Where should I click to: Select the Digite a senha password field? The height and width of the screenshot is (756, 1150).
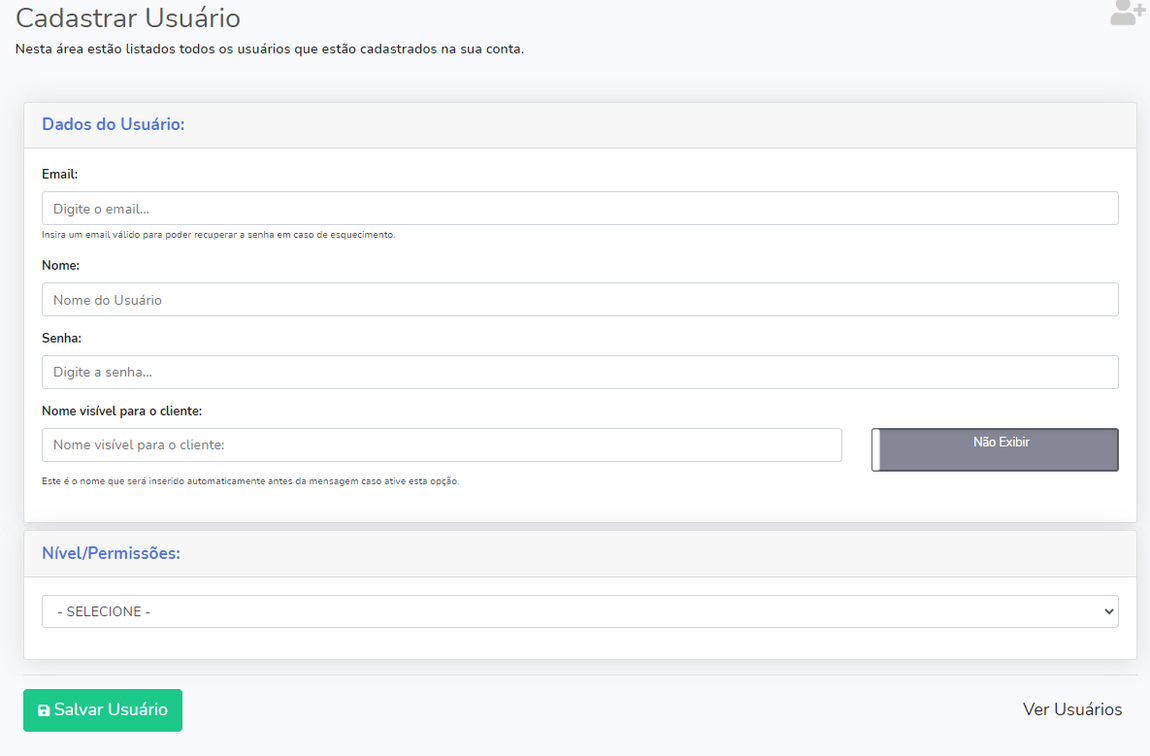(580, 372)
